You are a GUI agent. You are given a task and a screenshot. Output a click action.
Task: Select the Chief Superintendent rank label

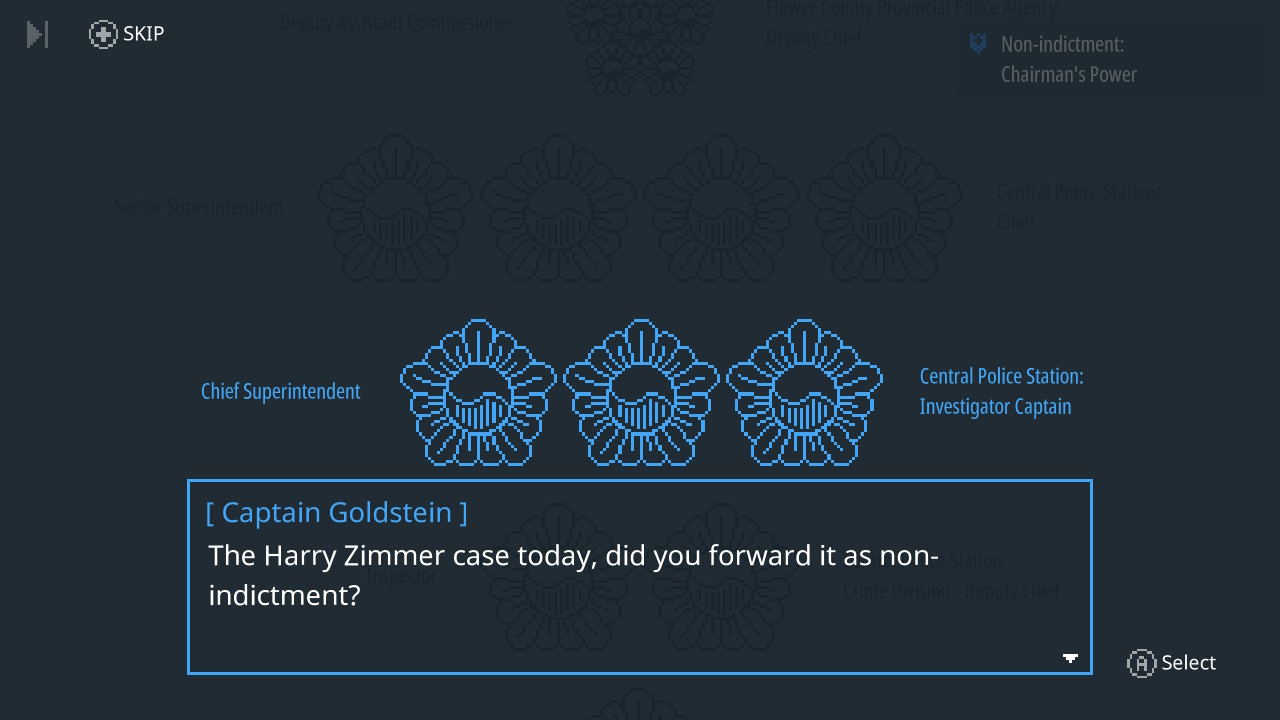pos(281,391)
